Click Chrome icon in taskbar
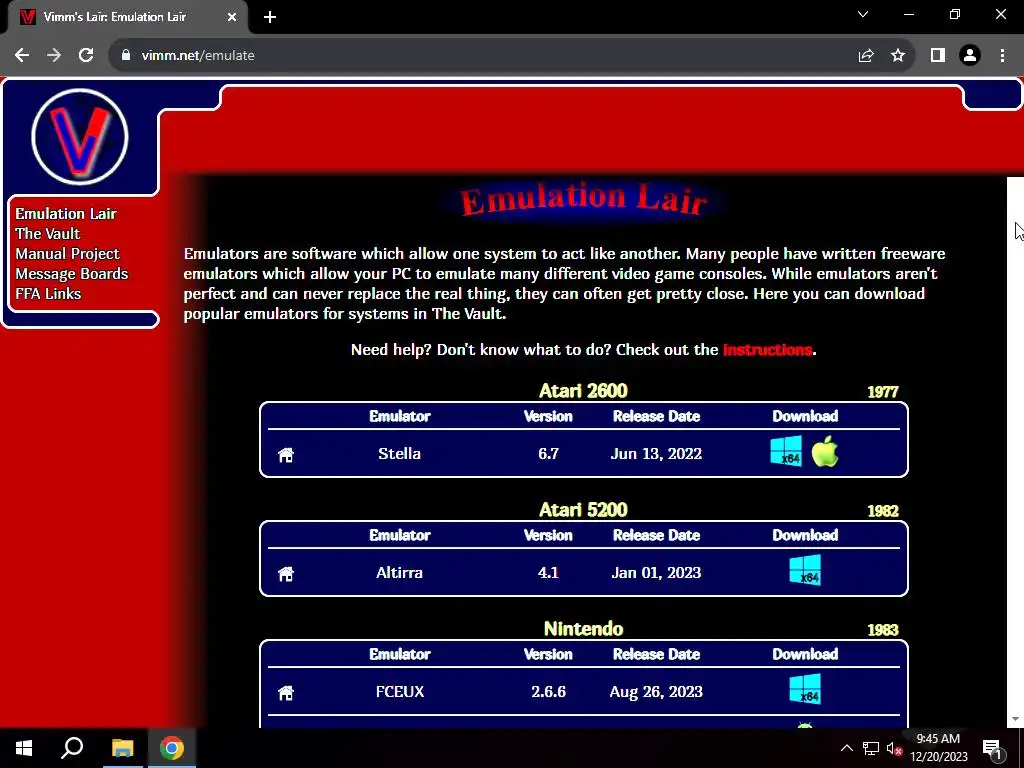 172,748
